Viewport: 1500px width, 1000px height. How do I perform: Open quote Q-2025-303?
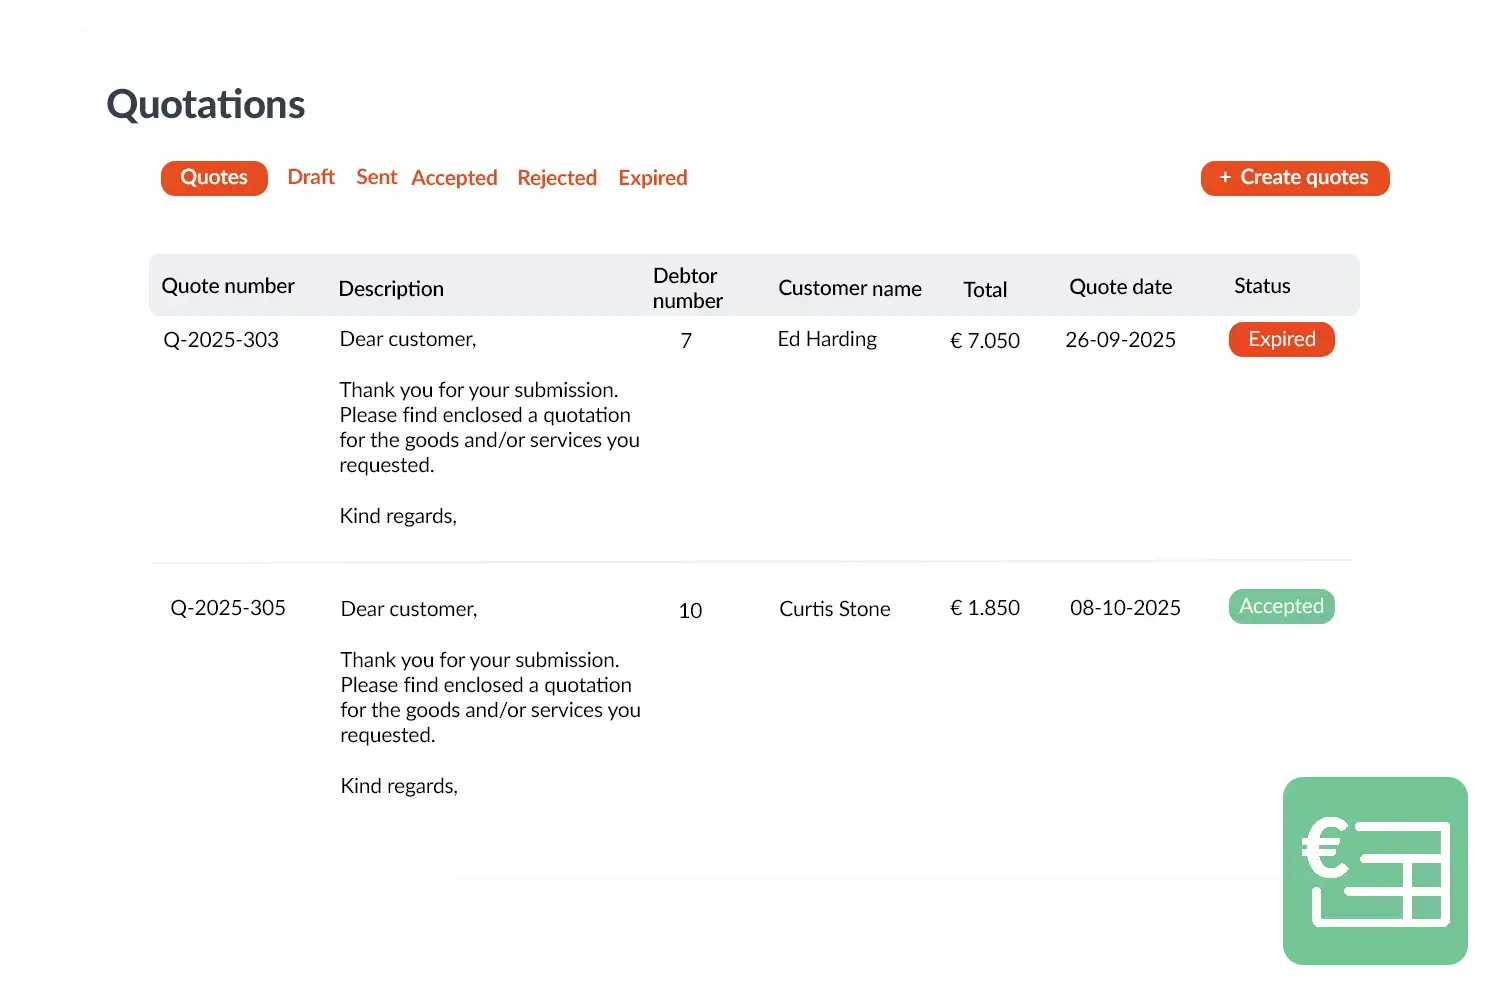[221, 340]
